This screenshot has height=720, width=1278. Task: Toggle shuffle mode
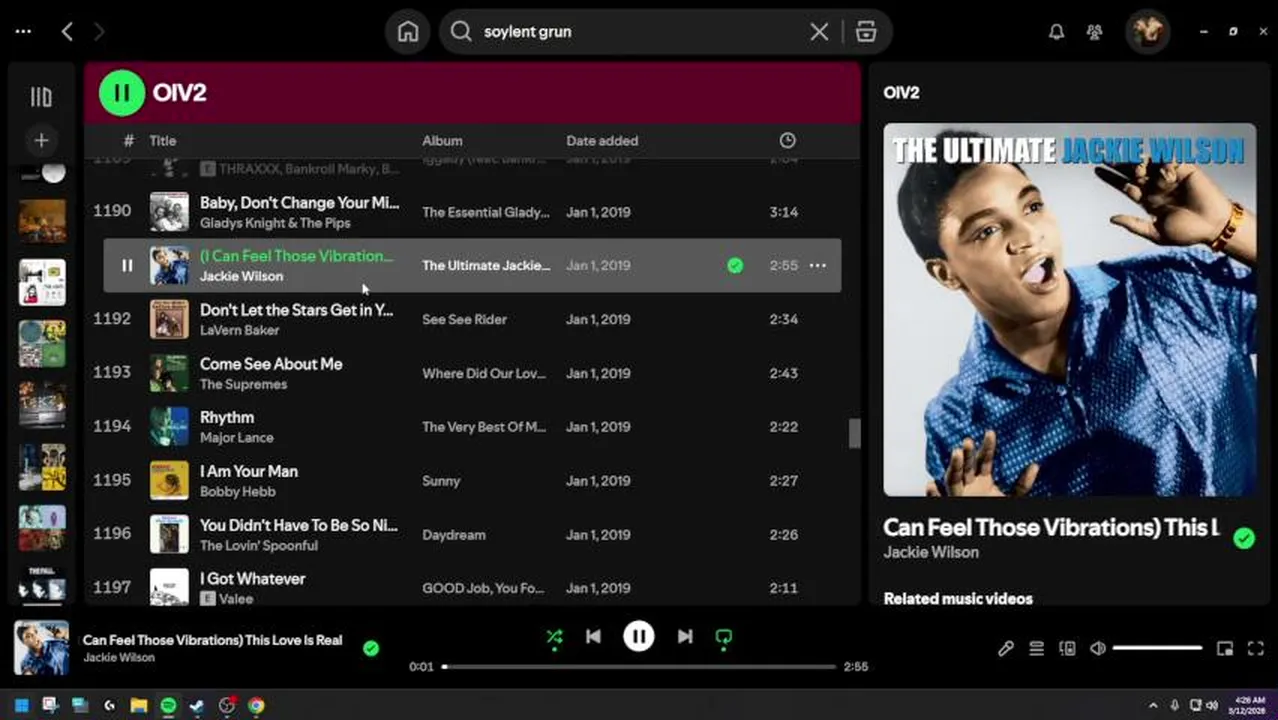click(554, 636)
